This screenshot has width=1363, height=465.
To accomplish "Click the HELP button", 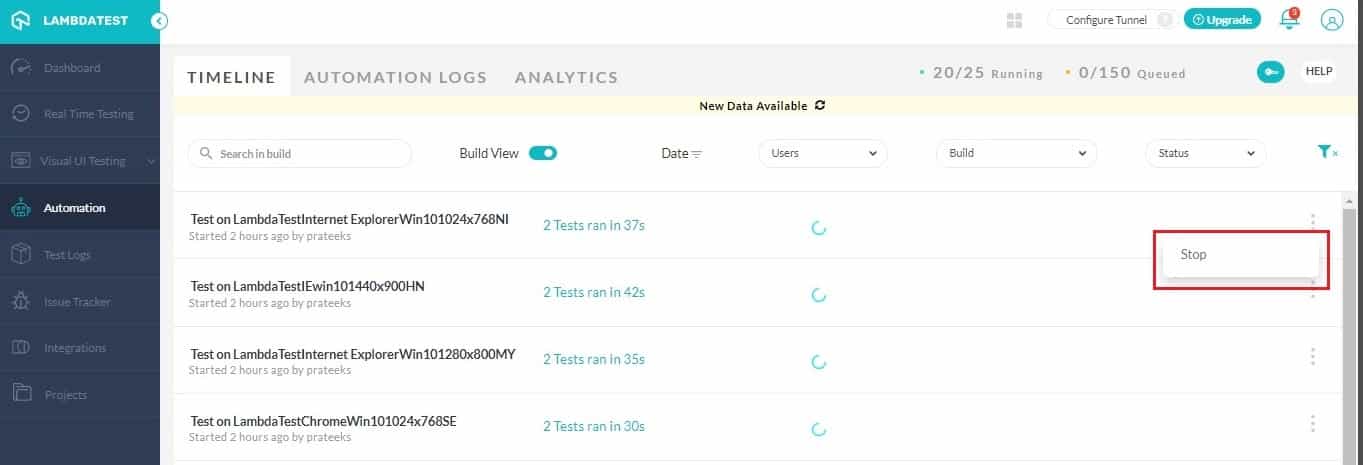I will [x=1319, y=72].
